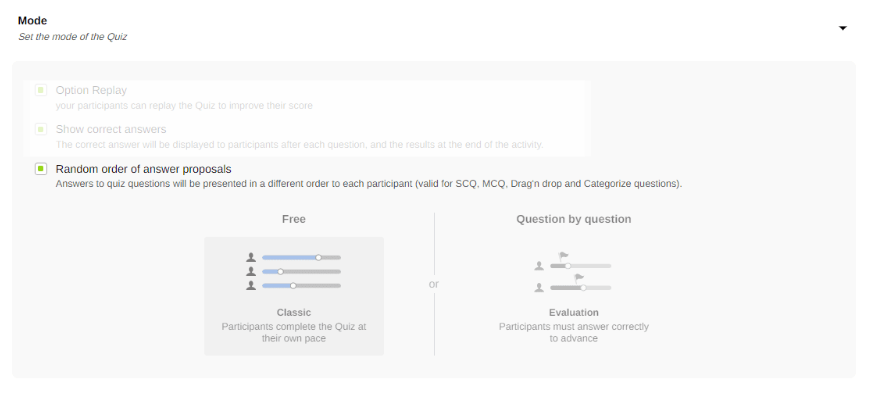
Task: Click the top blue progress bar in Classic
Action: (290, 257)
